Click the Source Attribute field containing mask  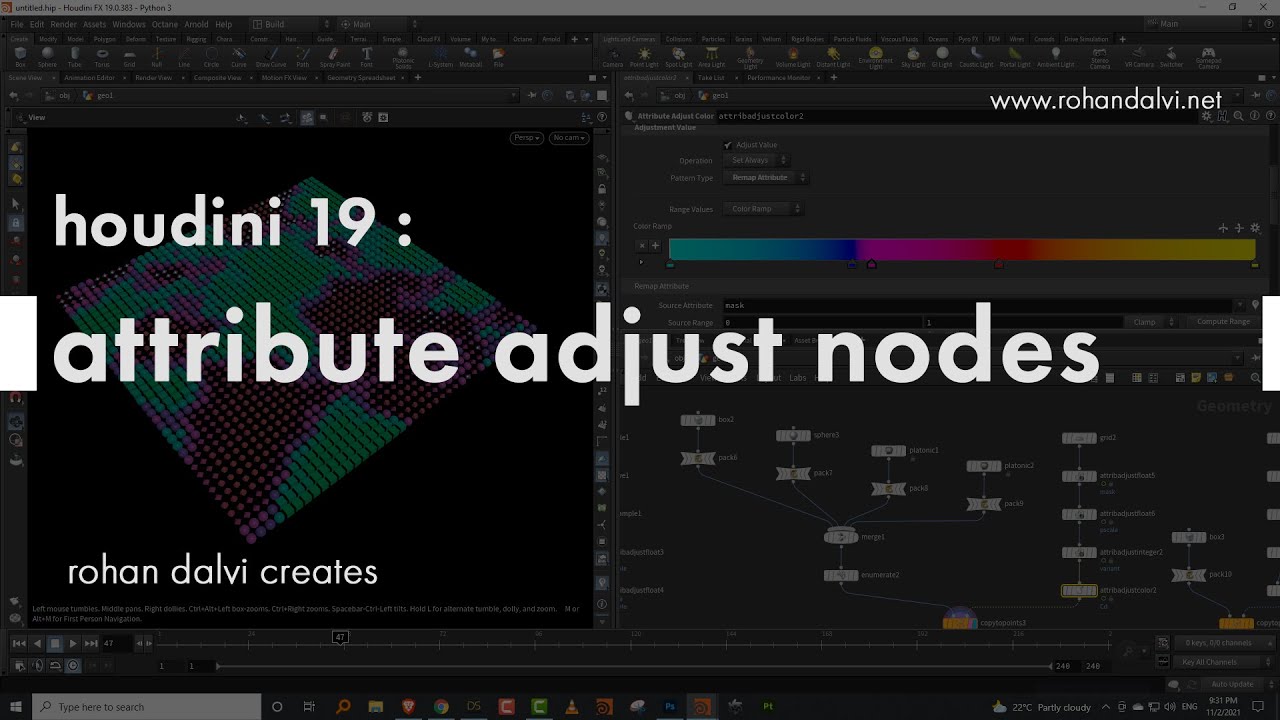point(977,305)
